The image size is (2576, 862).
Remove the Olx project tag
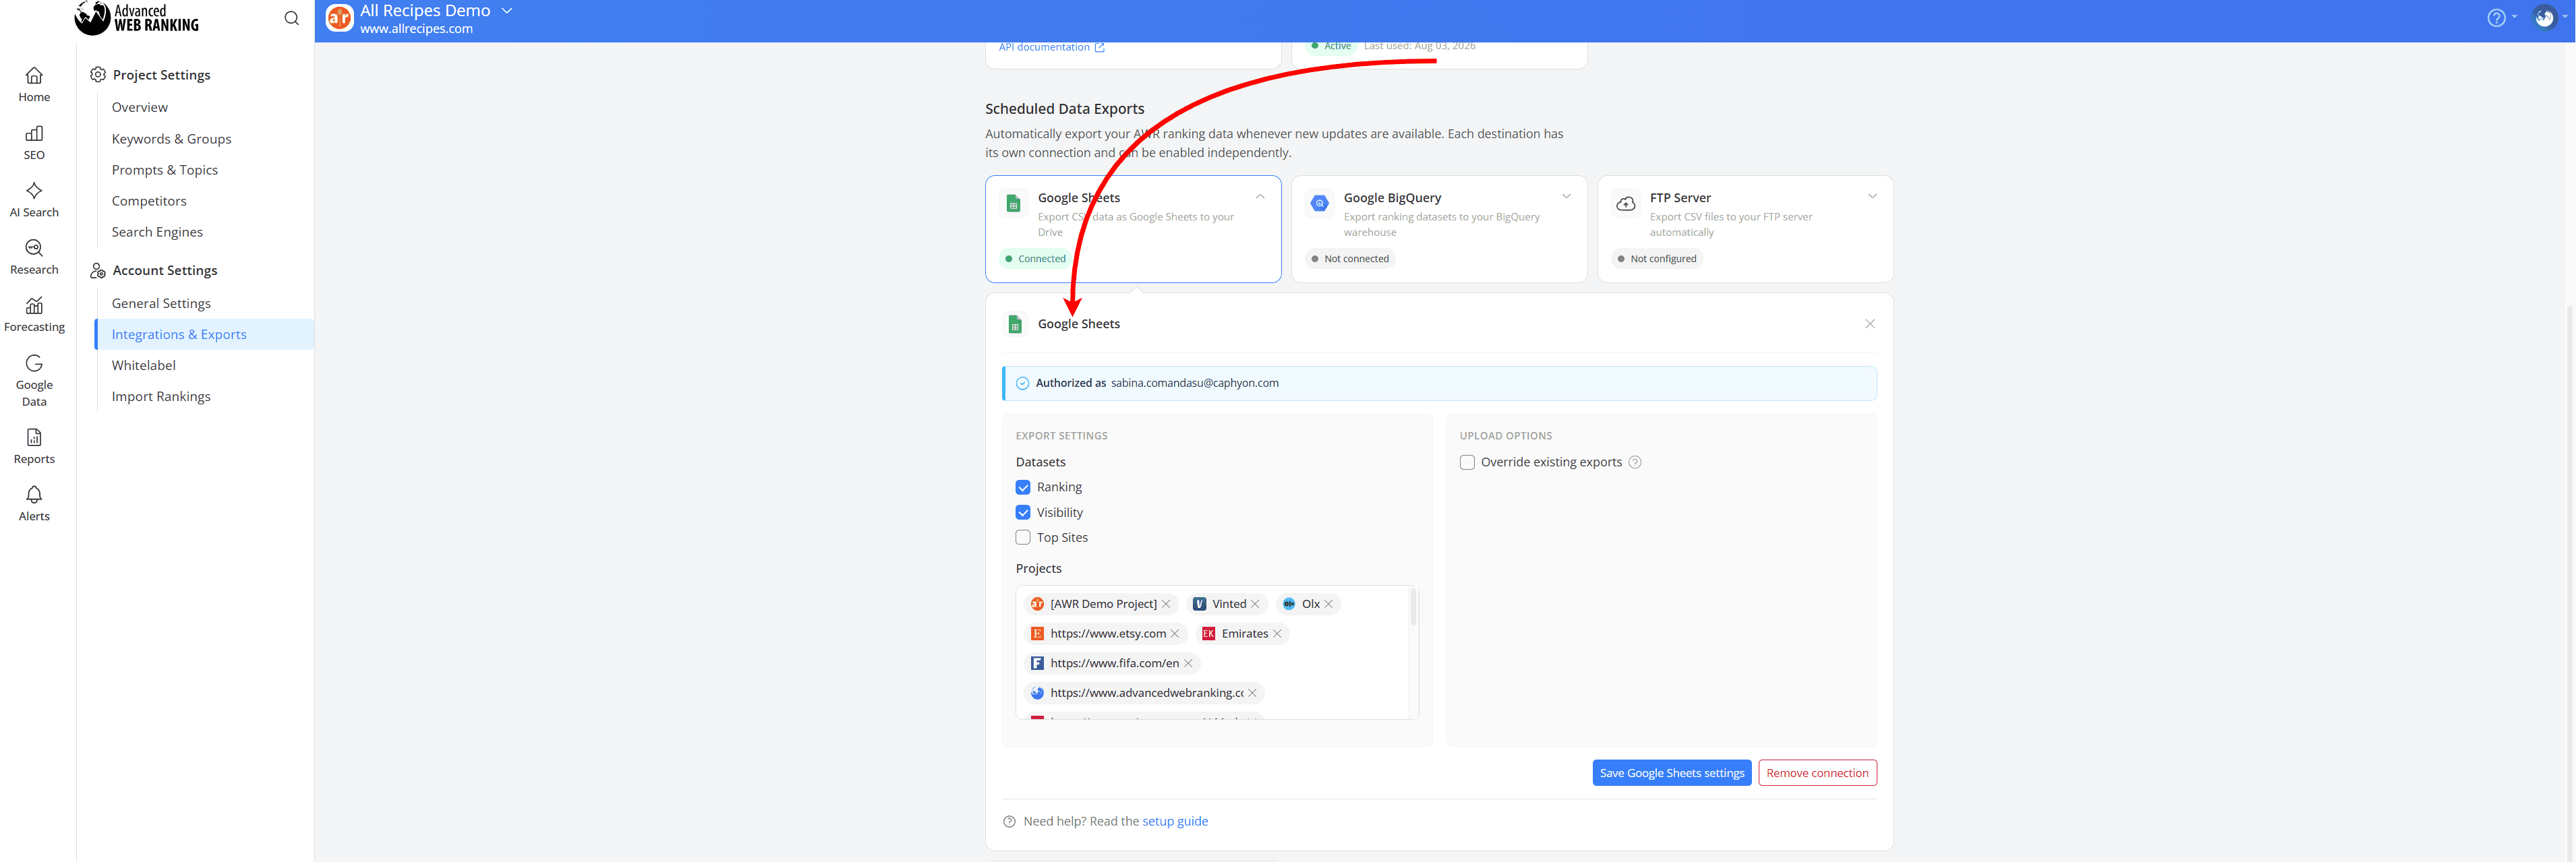pos(1329,604)
